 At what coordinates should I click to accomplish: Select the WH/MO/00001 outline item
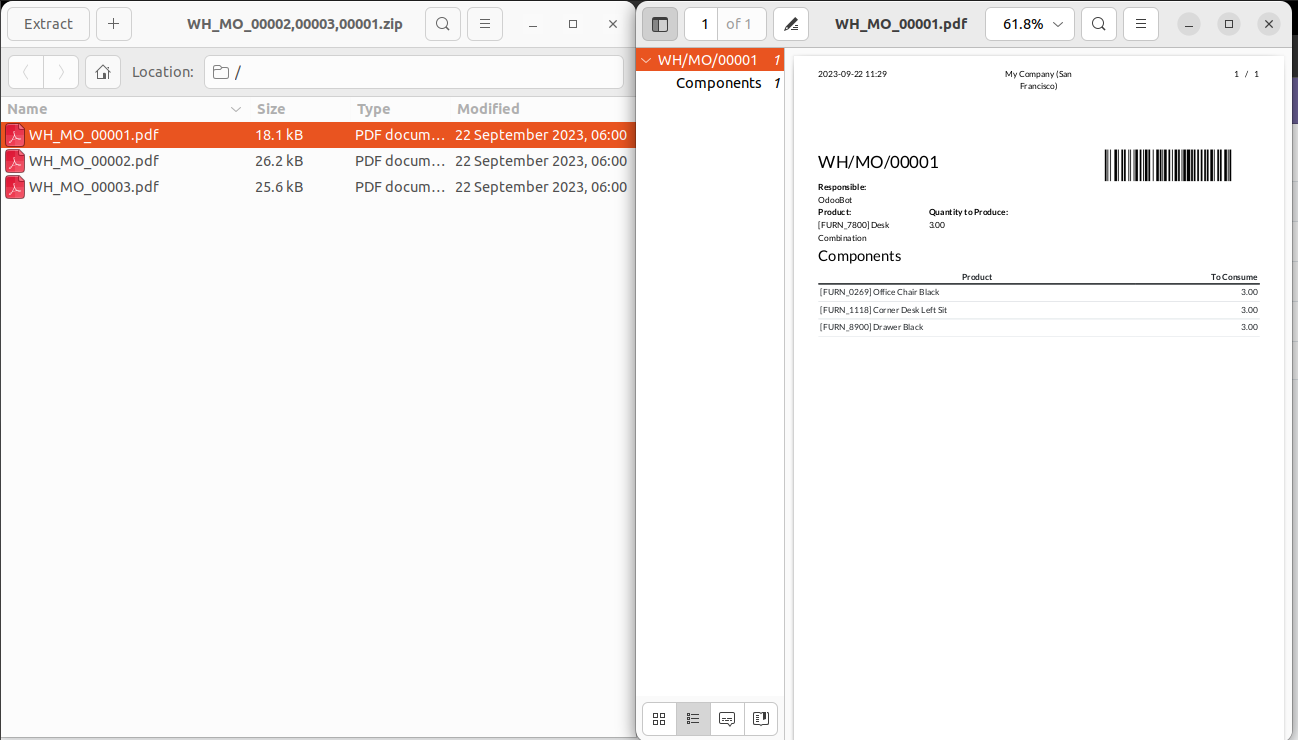click(x=708, y=60)
